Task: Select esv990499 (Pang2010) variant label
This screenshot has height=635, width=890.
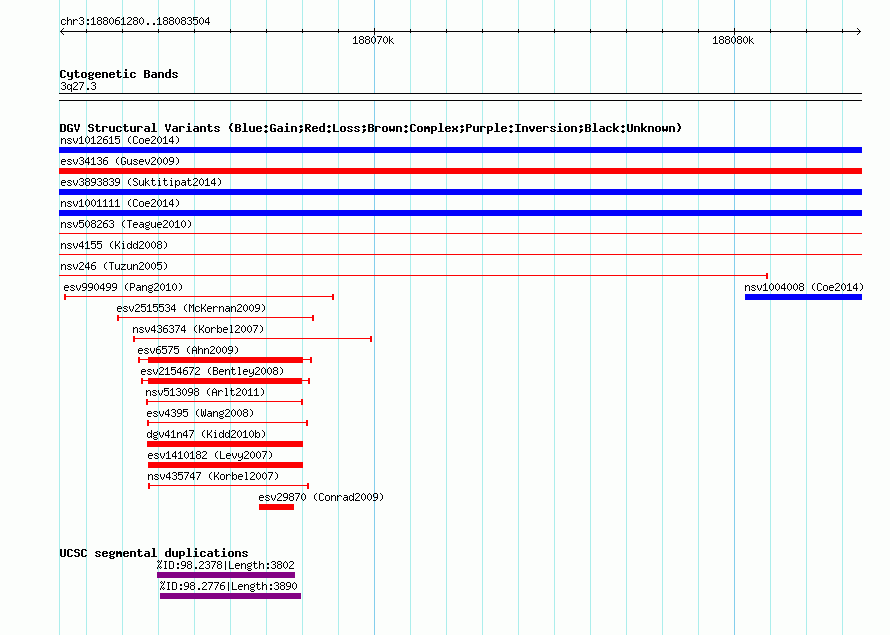Action: coord(123,287)
